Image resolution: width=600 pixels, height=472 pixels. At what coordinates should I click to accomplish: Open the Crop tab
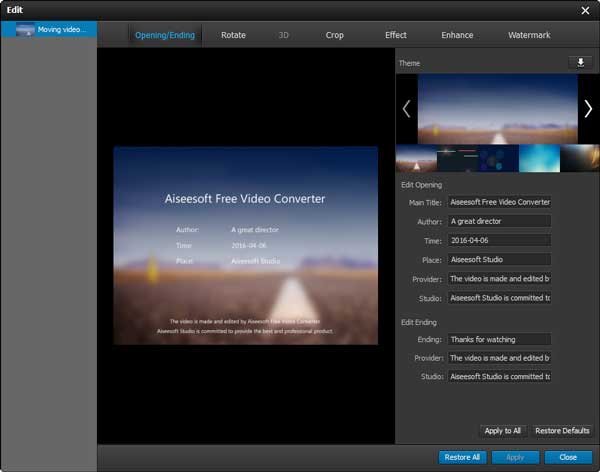[x=334, y=35]
